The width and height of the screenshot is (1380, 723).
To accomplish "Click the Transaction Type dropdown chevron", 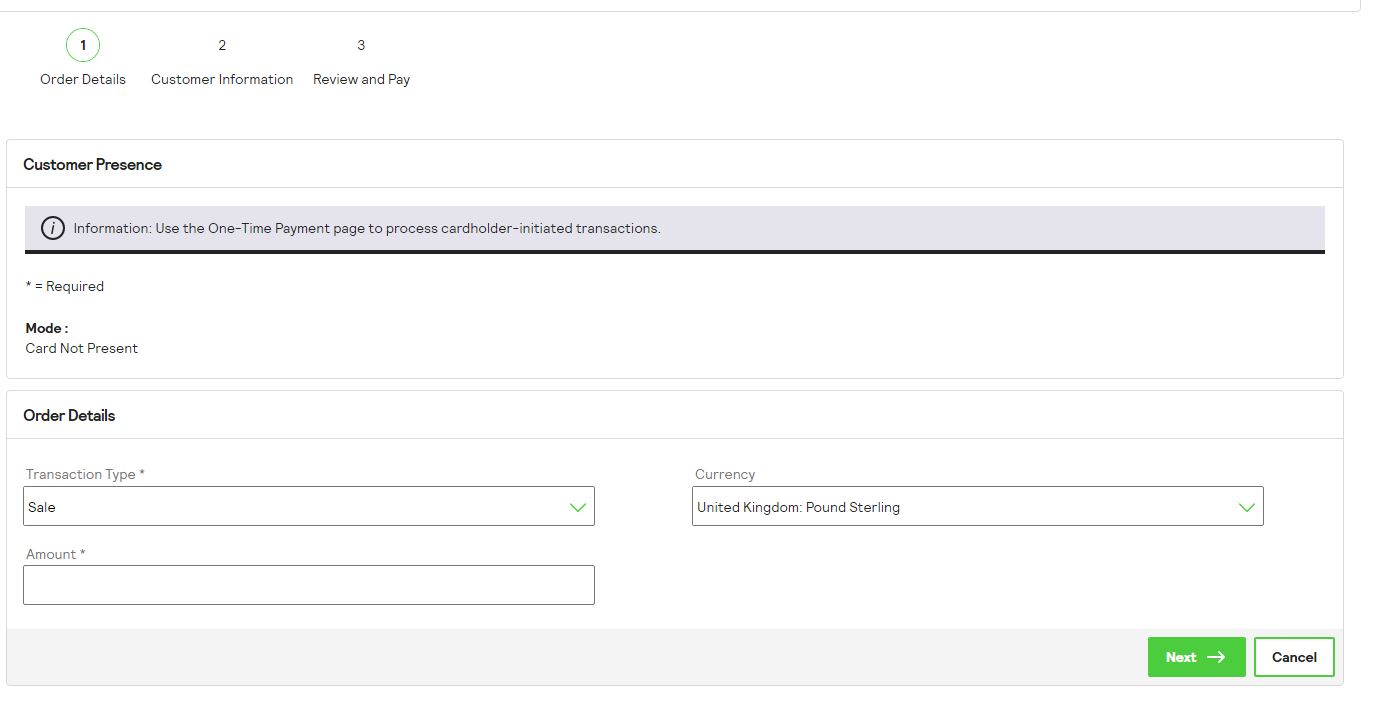I will click(577, 506).
